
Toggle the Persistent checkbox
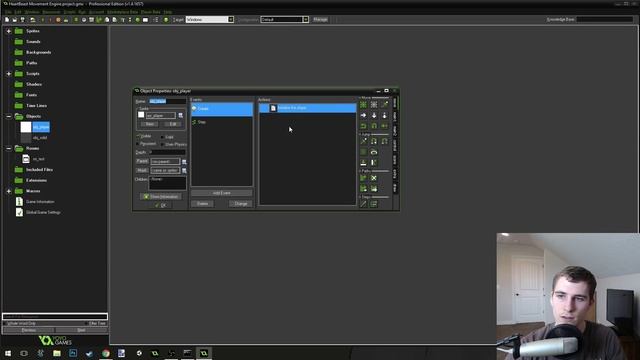tap(138, 144)
